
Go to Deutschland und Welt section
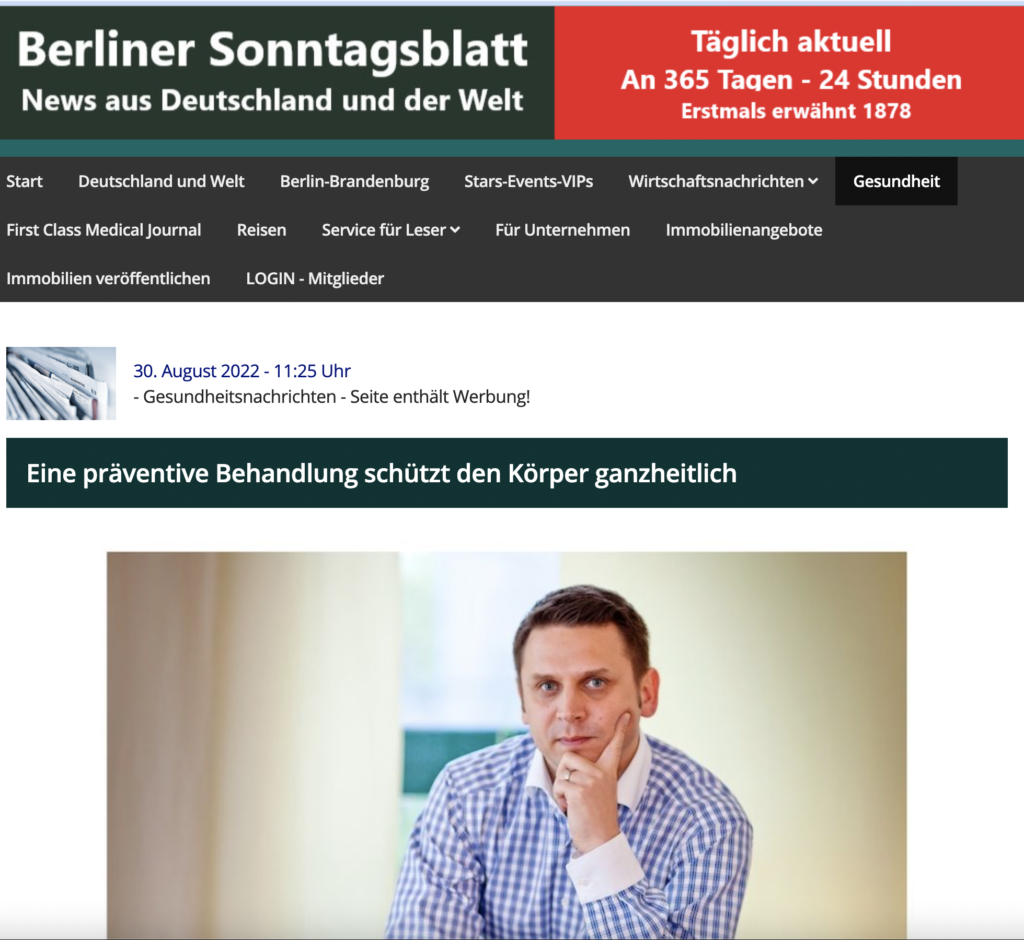click(161, 181)
